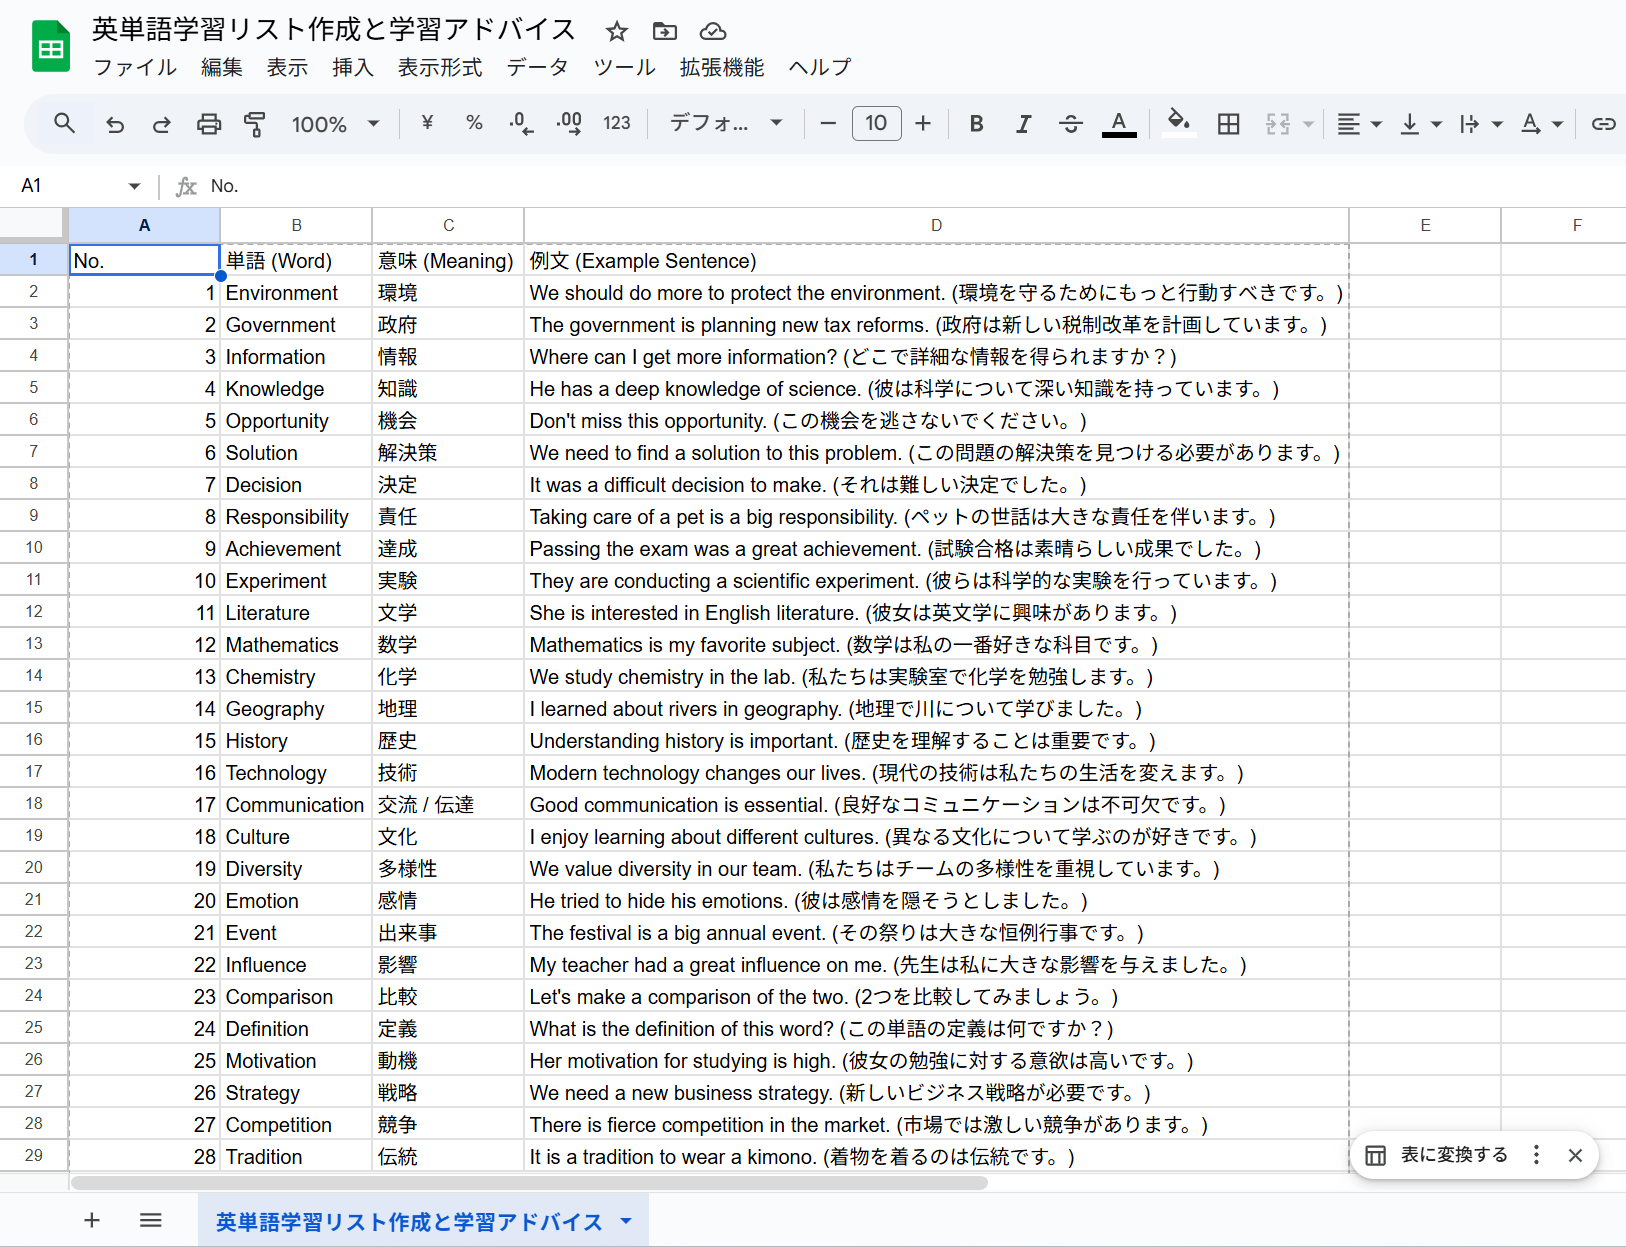Open more options in convert-to-table popup
Viewport: 1626px width, 1247px height.
tap(1537, 1155)
